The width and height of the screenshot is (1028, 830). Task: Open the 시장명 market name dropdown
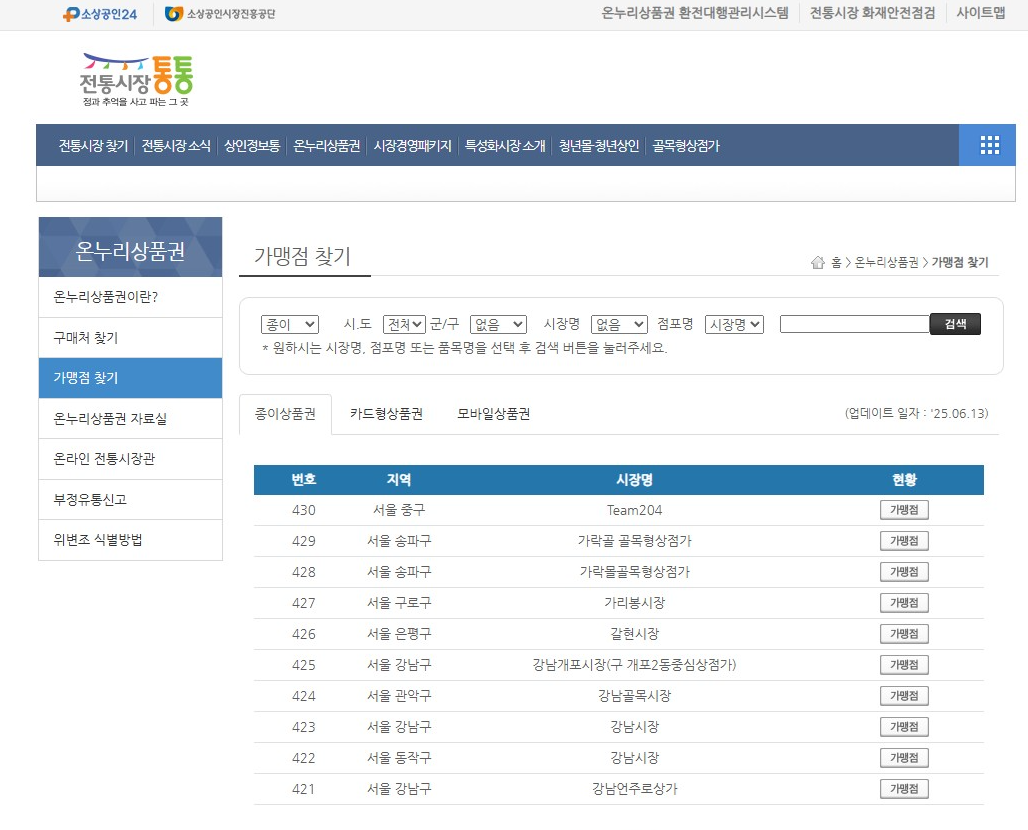click(620, 323)
